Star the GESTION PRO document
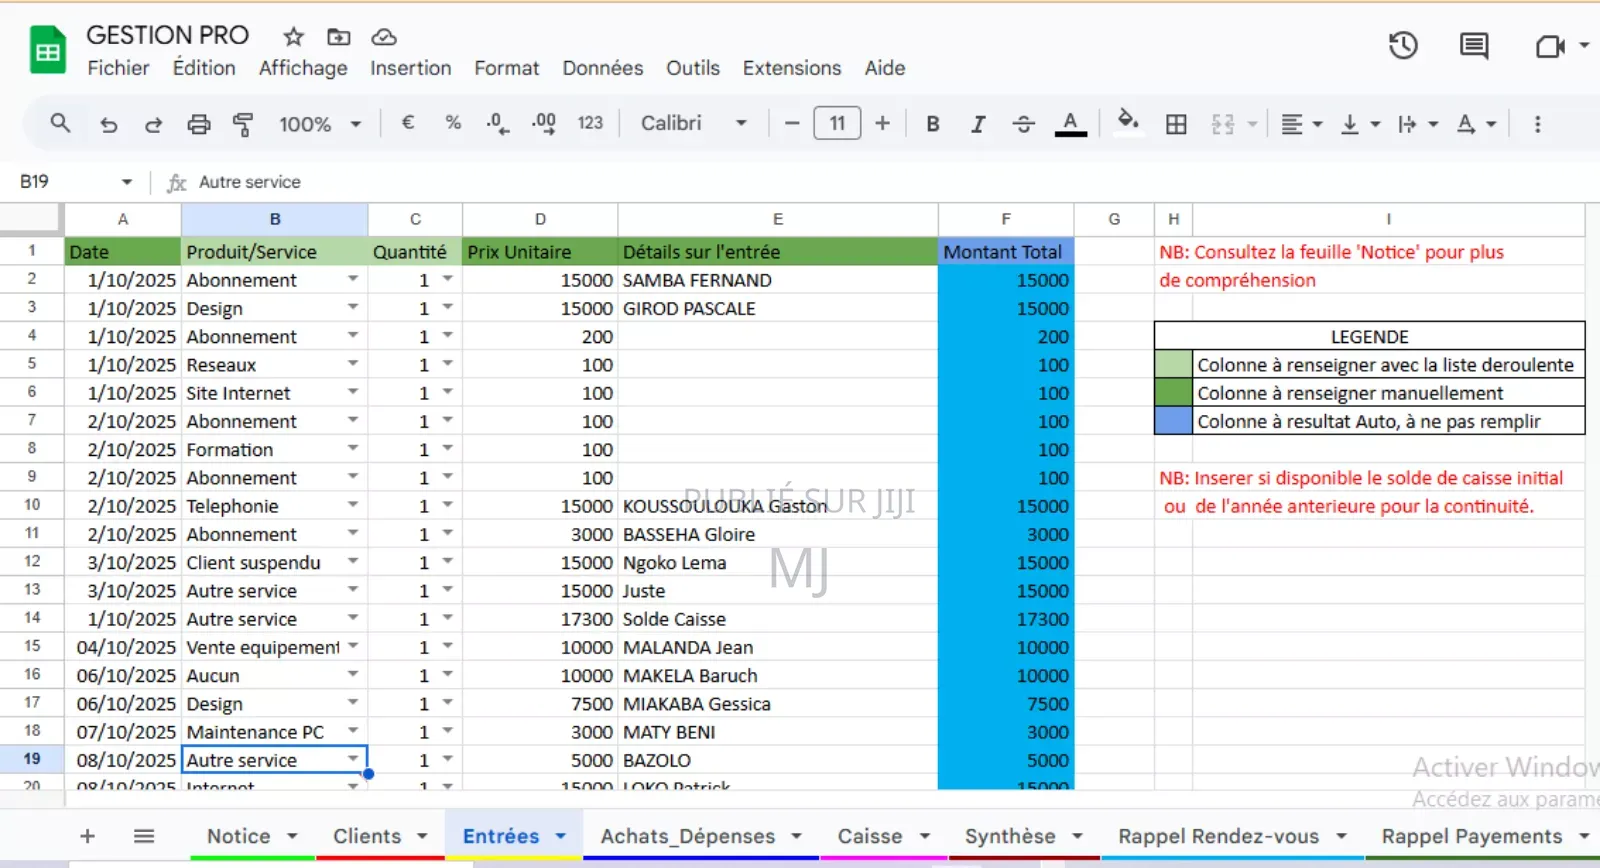 tap(293, 37)
